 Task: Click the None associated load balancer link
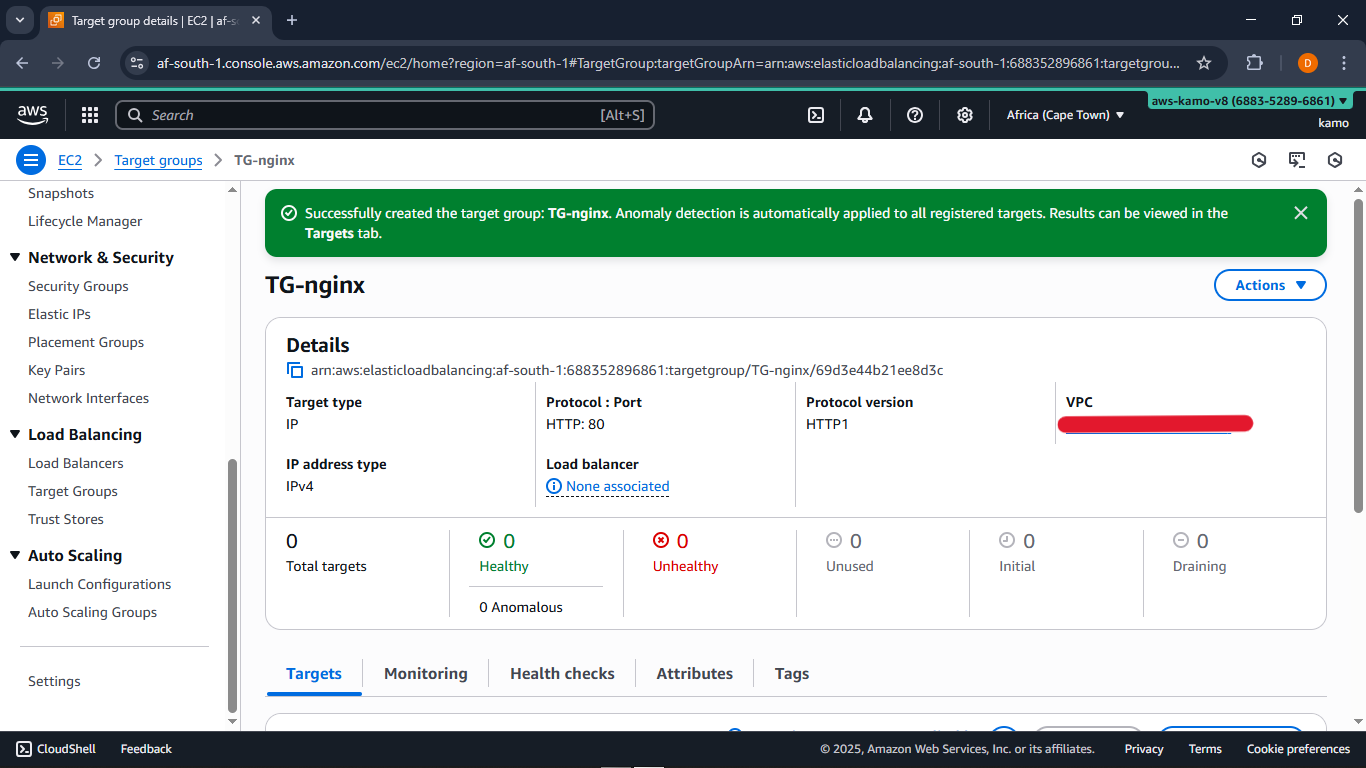tap(616, 487)
